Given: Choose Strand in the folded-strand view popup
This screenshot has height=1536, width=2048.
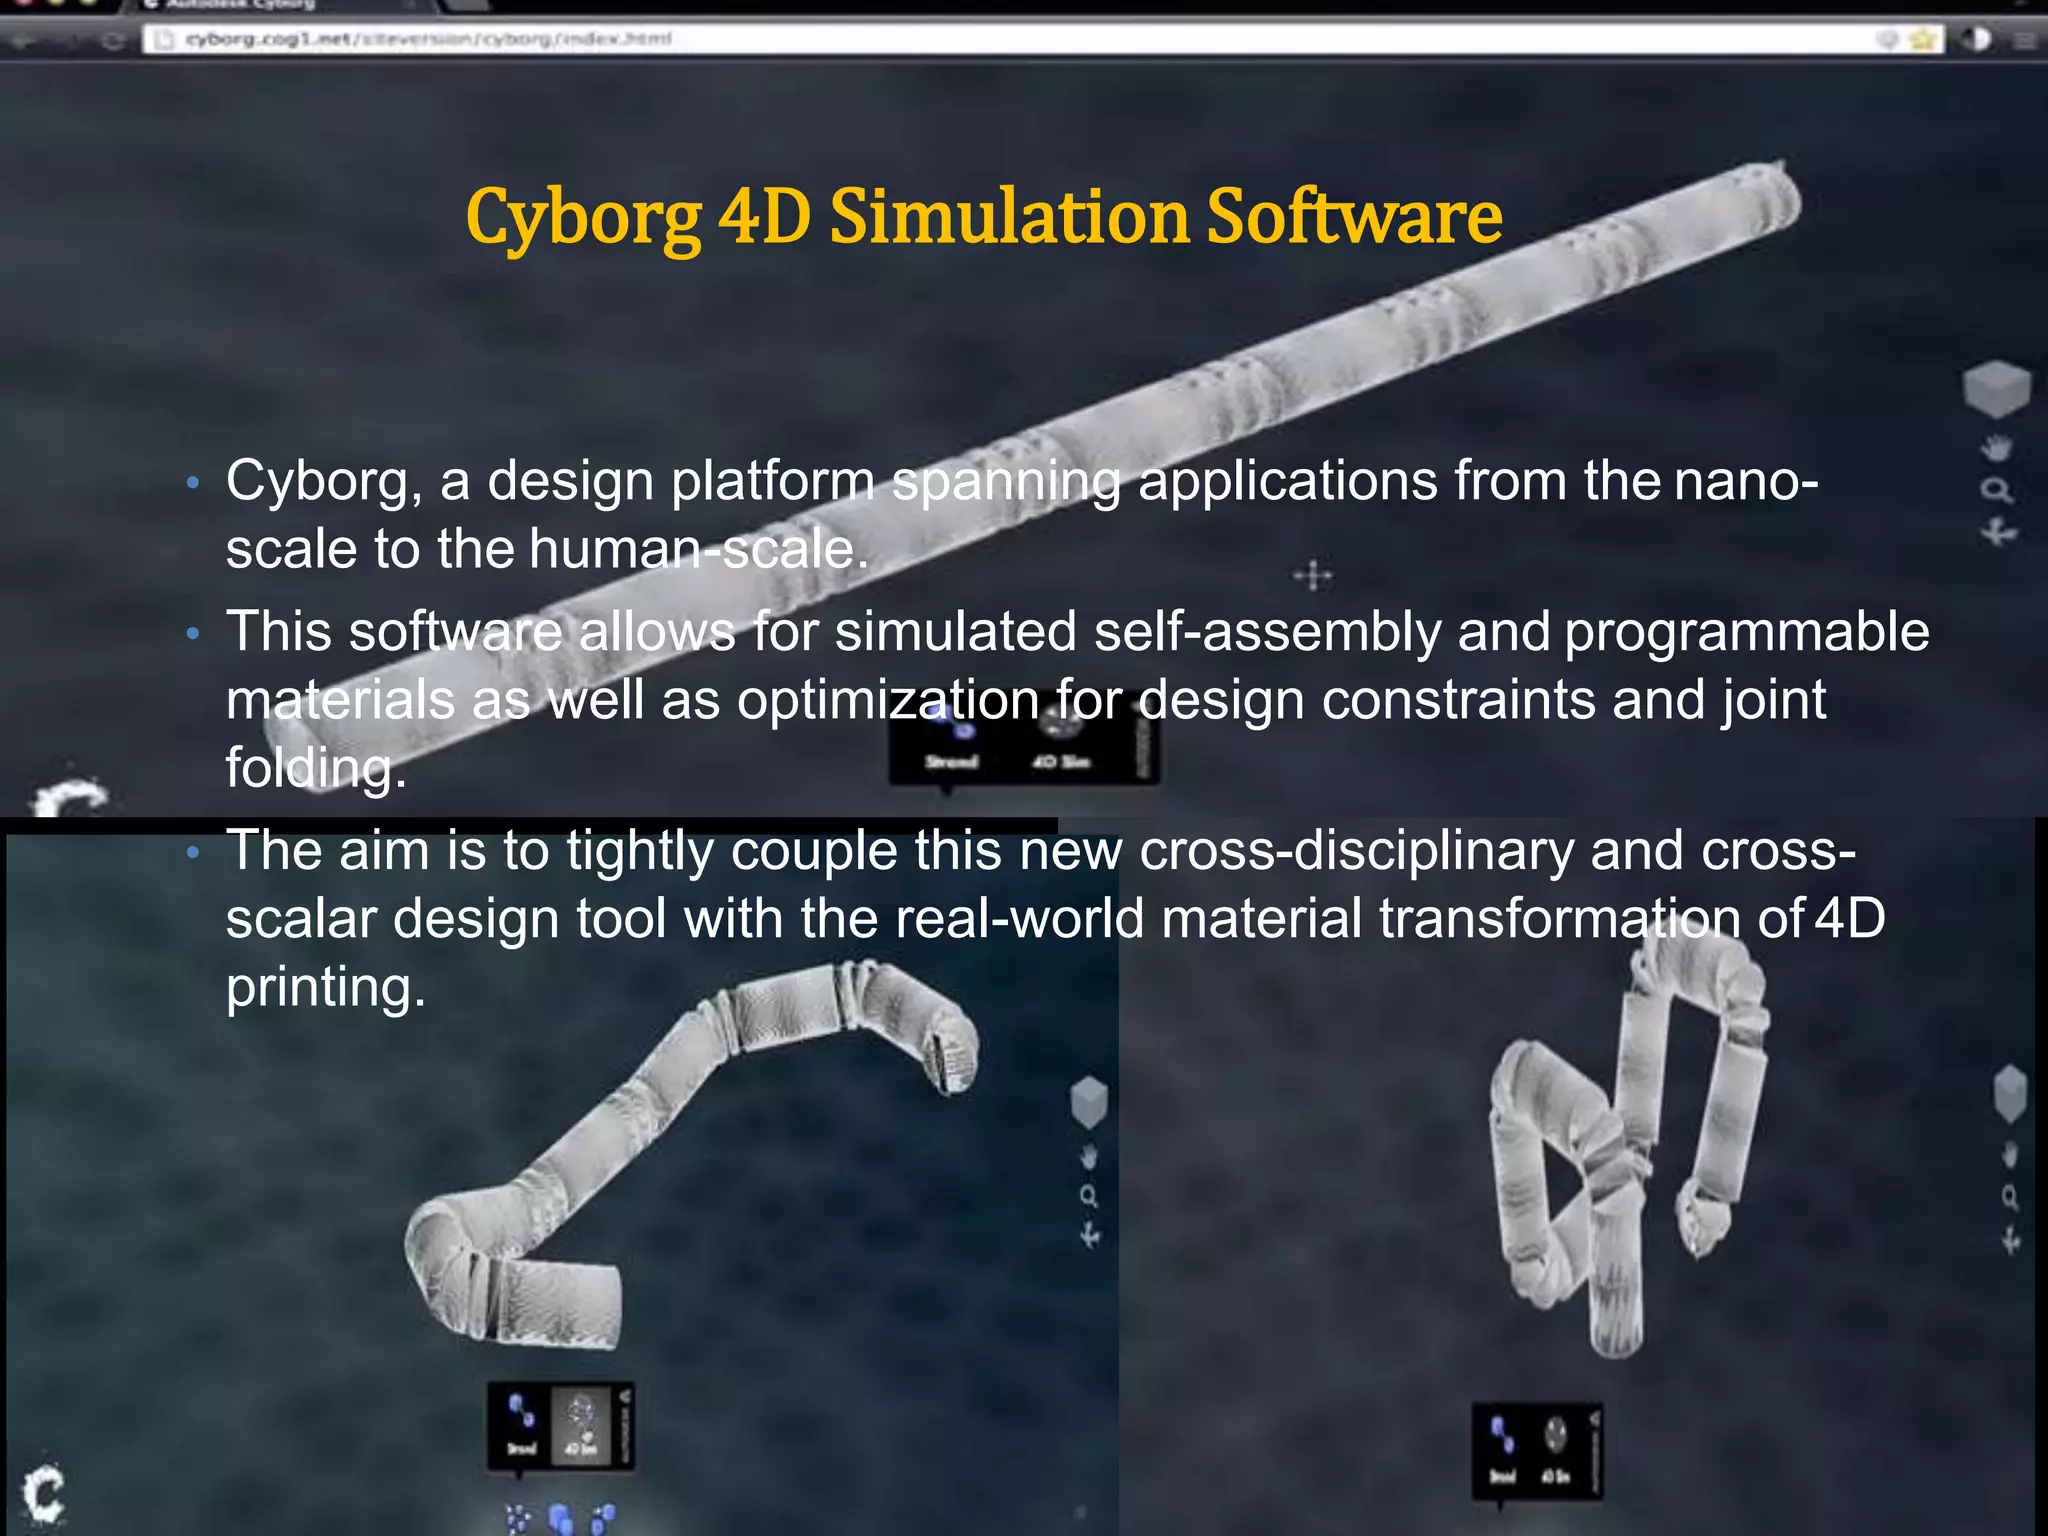Looking at the screenshot, I should tap(1503, 1450).
